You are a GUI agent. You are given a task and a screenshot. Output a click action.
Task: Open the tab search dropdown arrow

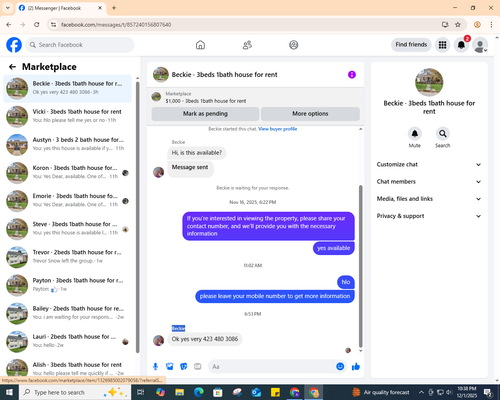click(x=8, y=8)
